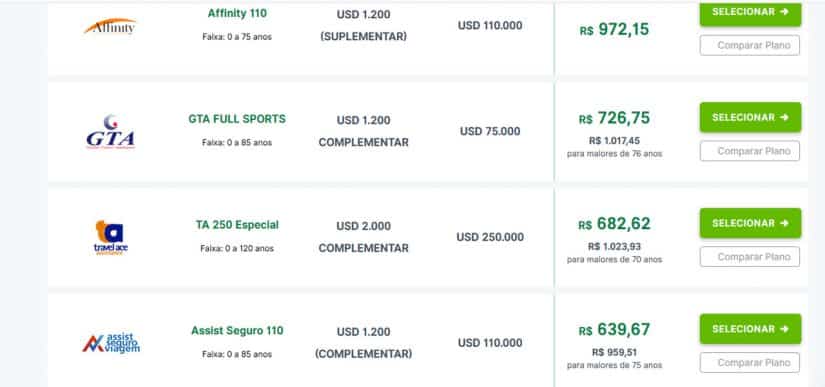Screen dimensions: 825x387
Task: Toggle Comparar Plano for Assist Seguro 110
Action: (750, 363)
